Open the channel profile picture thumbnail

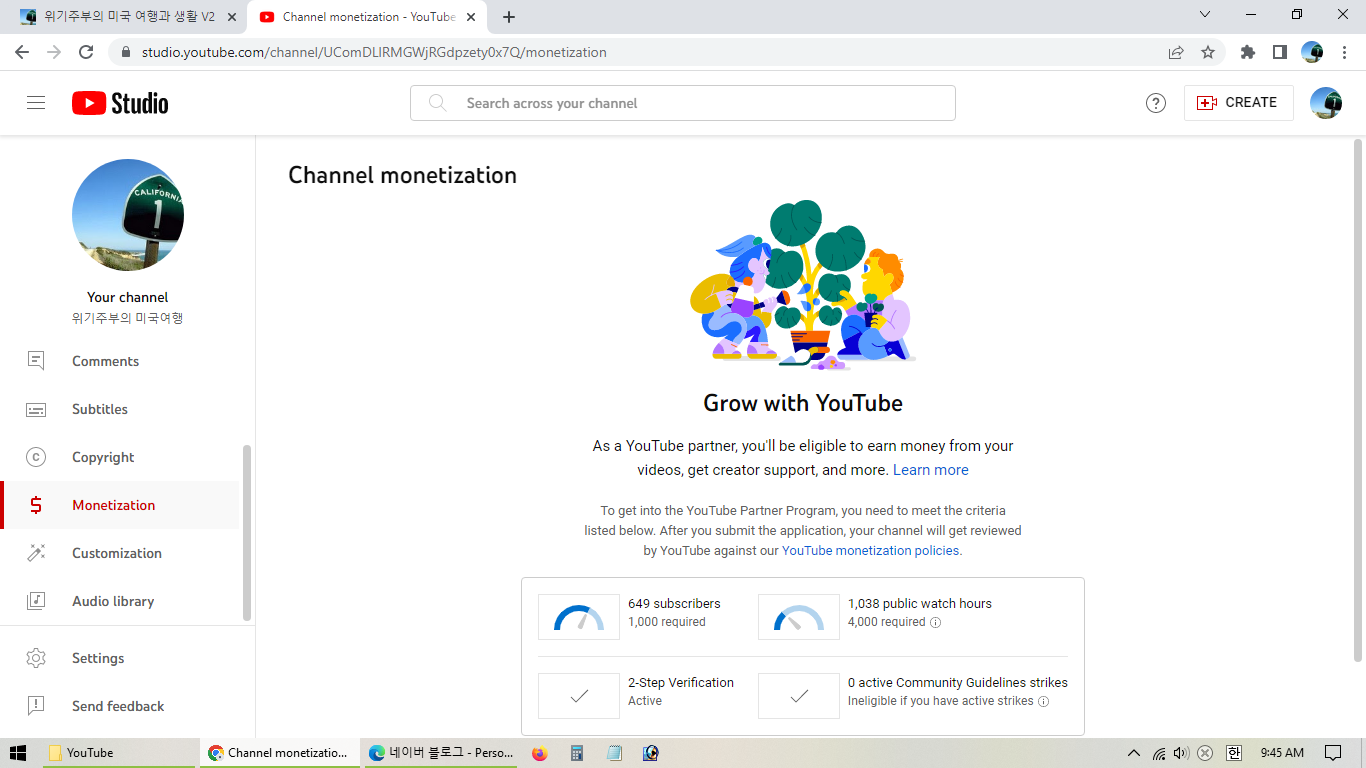tap(128, 215)
